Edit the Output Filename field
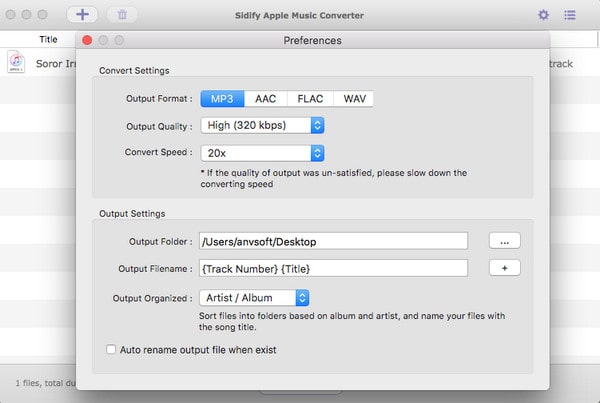This screenshot has width=600, height=403. click(x=333, y=268)
